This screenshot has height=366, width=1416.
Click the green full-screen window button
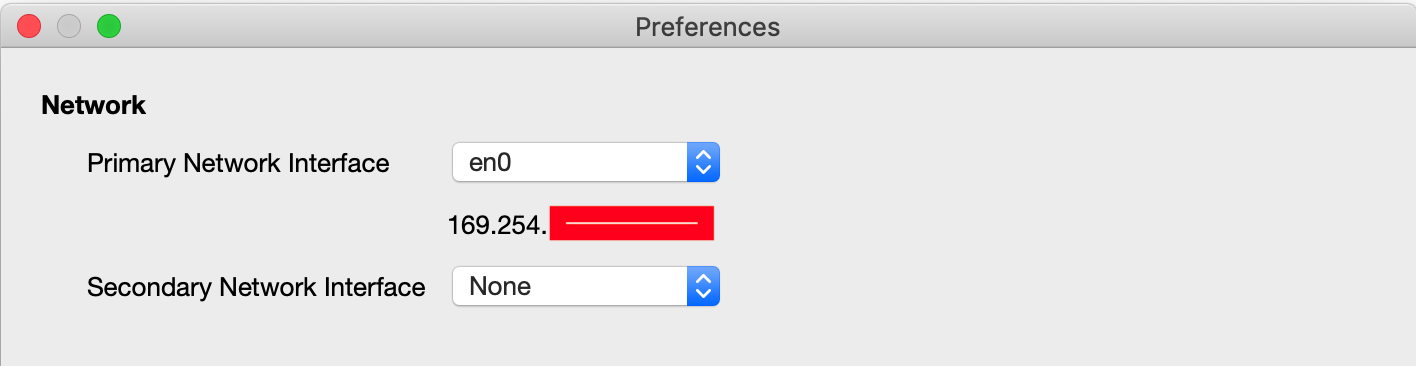pyautogui.click(x=108, y=26)
